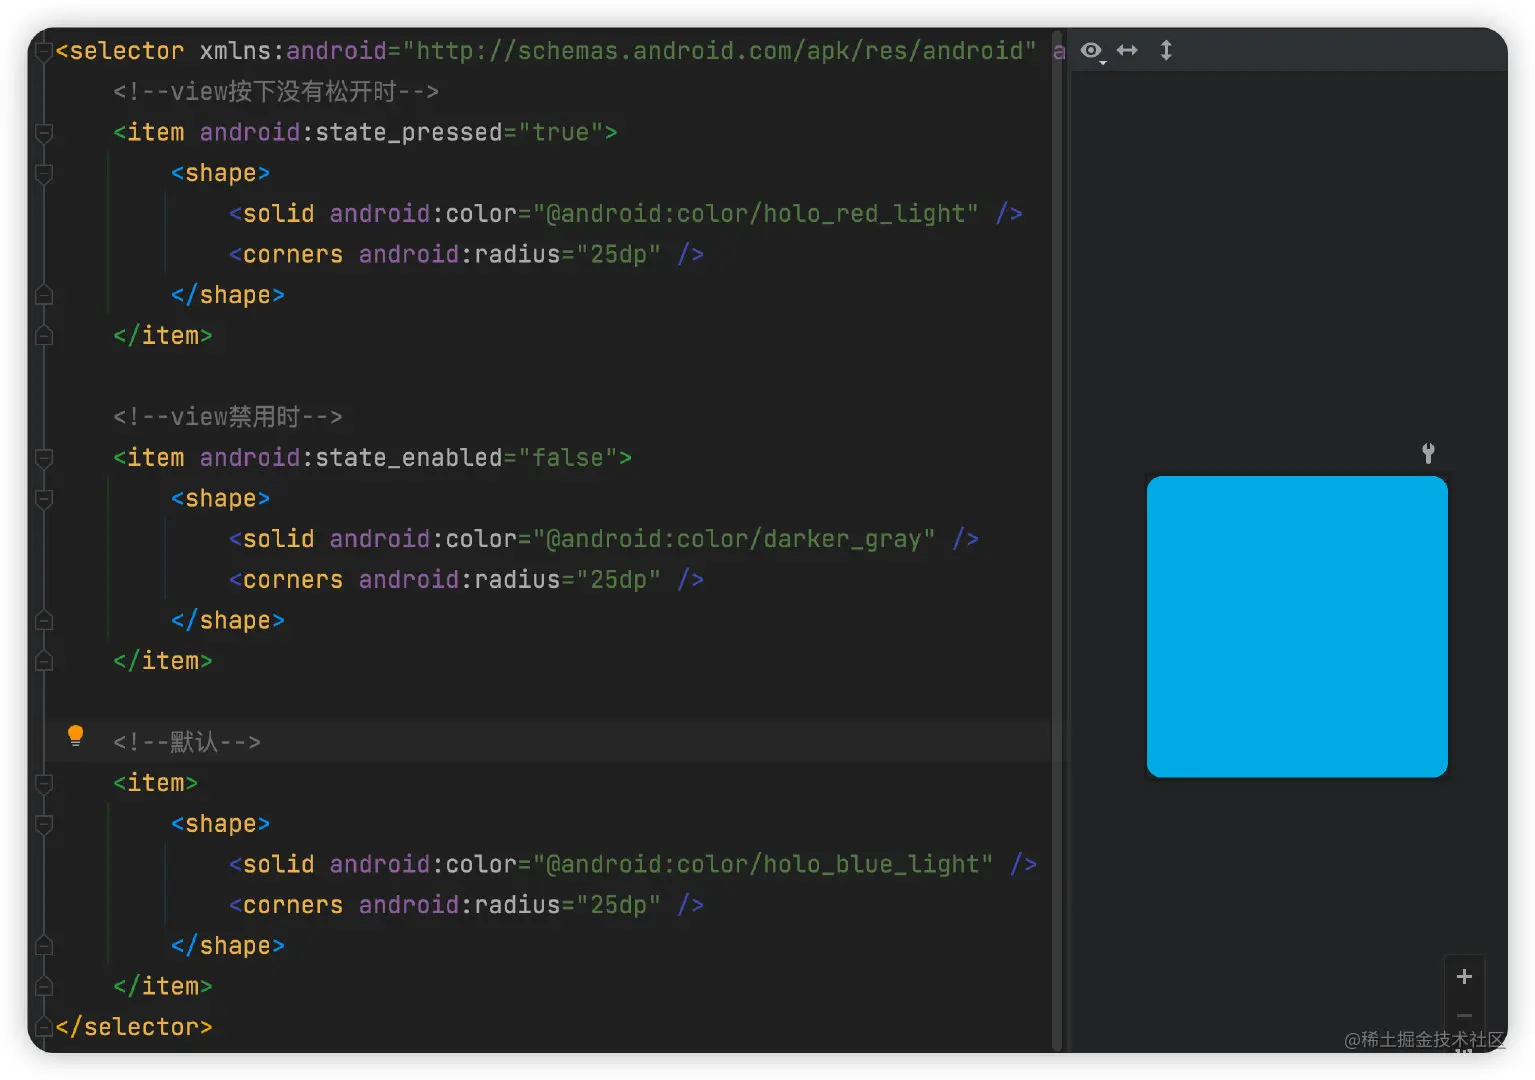This screenshot has width=1535, height=1080.
Task: Click fold marker at the last closing item tag
Action: point(44,986)
